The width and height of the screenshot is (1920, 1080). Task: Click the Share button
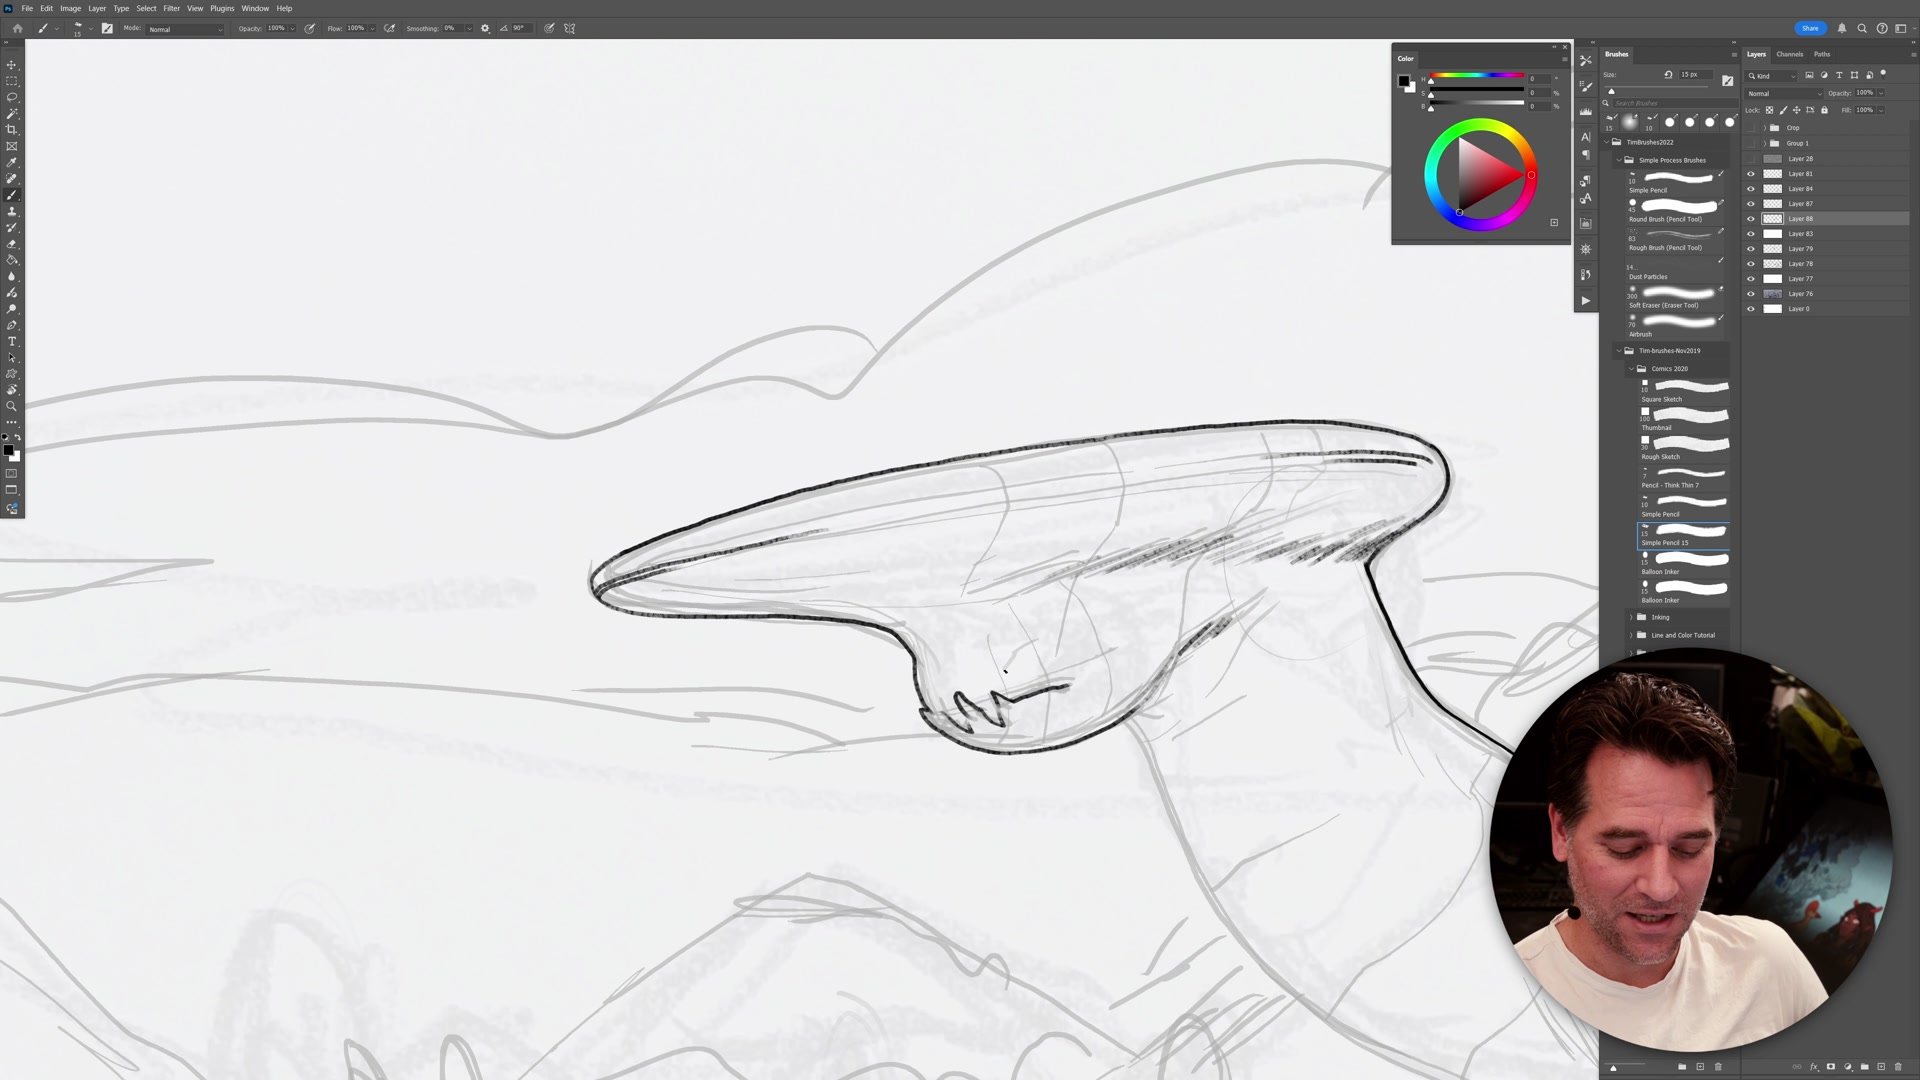pos(1810,28)
